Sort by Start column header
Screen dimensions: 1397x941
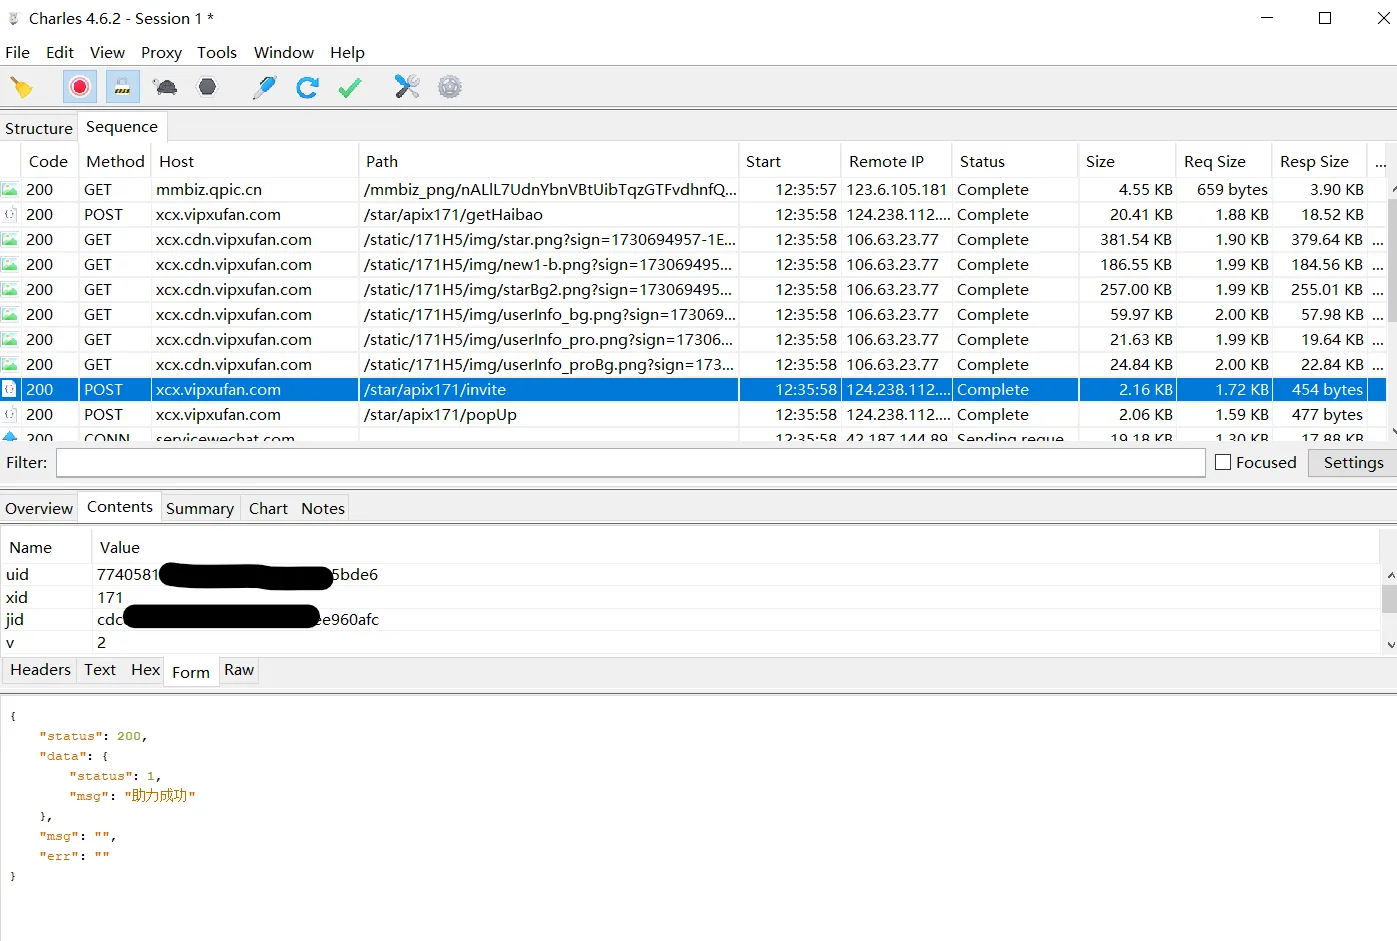coord(790,161)
